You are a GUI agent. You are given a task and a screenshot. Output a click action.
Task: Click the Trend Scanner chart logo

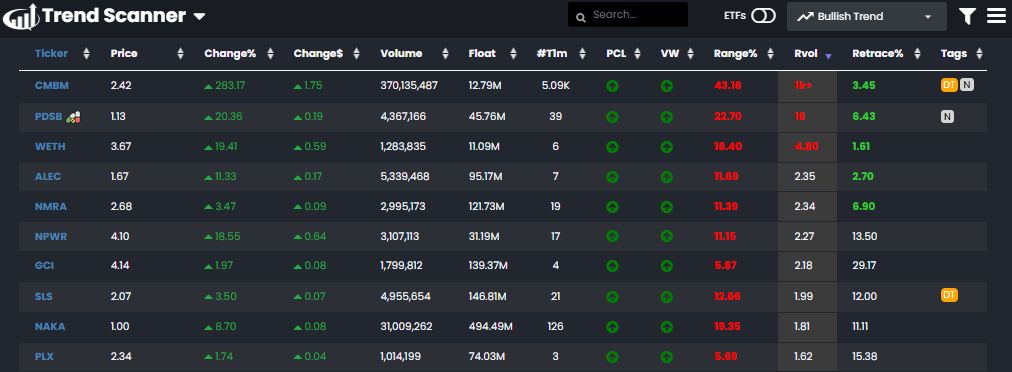click(21, 16)
